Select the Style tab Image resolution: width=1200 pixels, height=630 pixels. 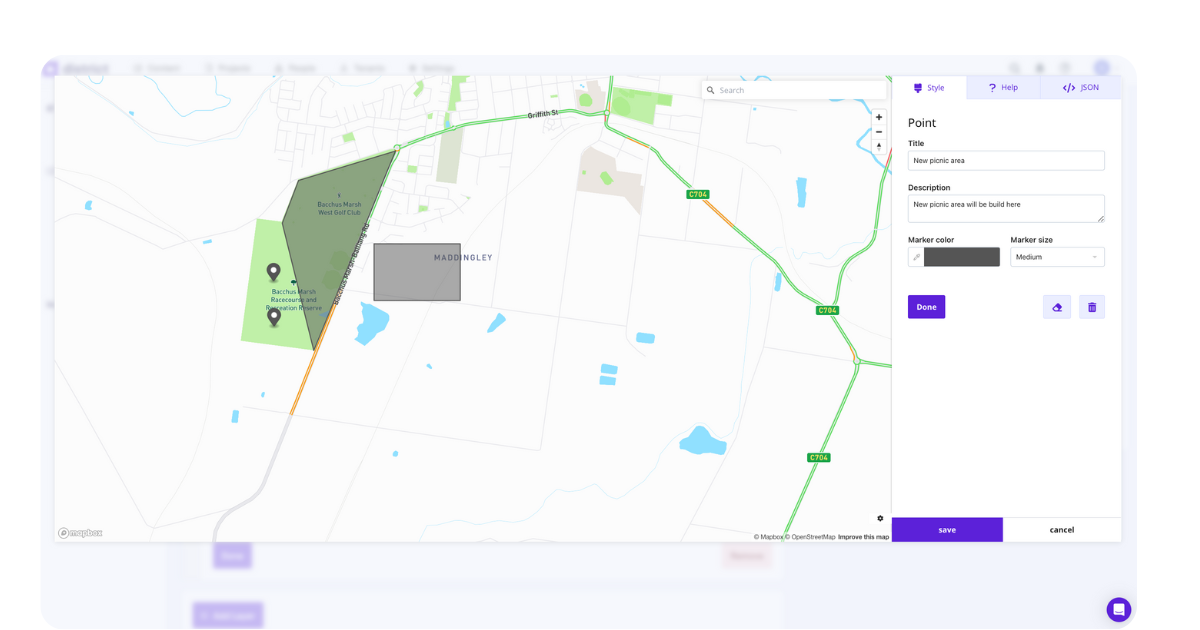930,87
